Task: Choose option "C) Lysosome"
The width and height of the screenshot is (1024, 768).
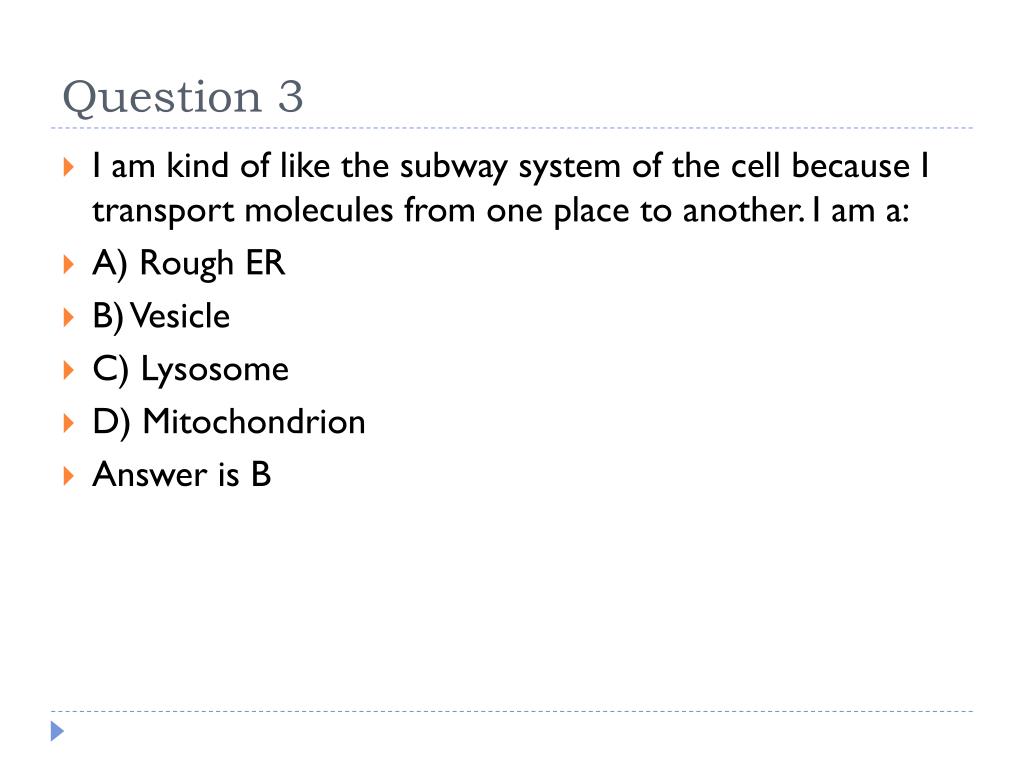Action: 191,370
